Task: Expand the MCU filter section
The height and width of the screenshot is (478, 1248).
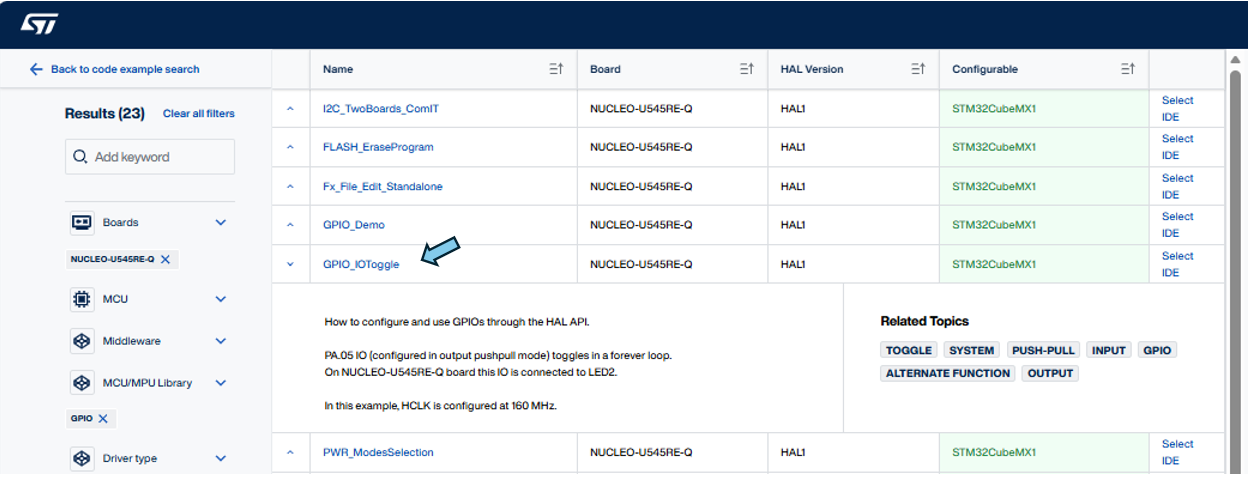Action: [x=221, y=299]
